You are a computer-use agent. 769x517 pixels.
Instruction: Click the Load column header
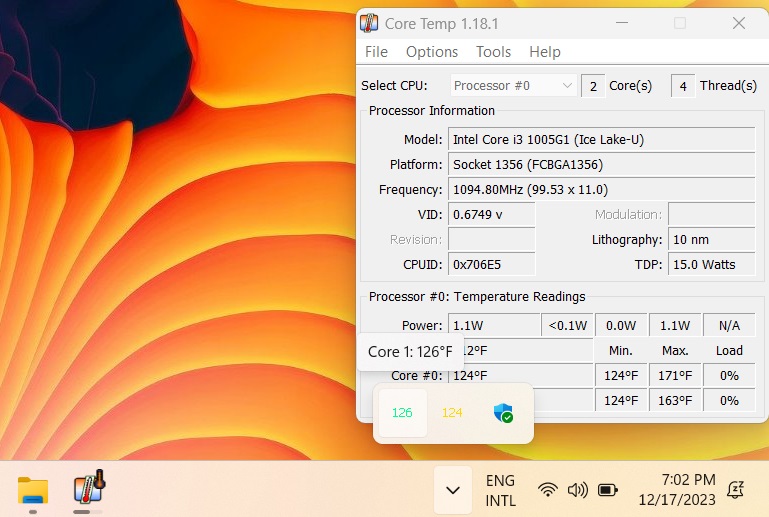pos(729,350)
